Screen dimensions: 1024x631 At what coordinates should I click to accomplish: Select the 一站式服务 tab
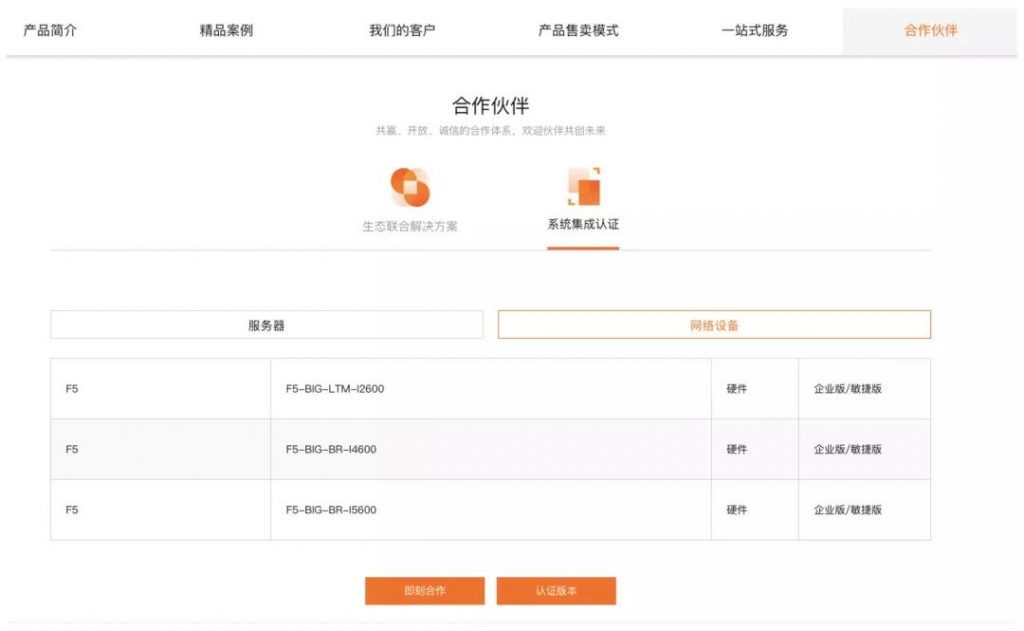(754, 30)
